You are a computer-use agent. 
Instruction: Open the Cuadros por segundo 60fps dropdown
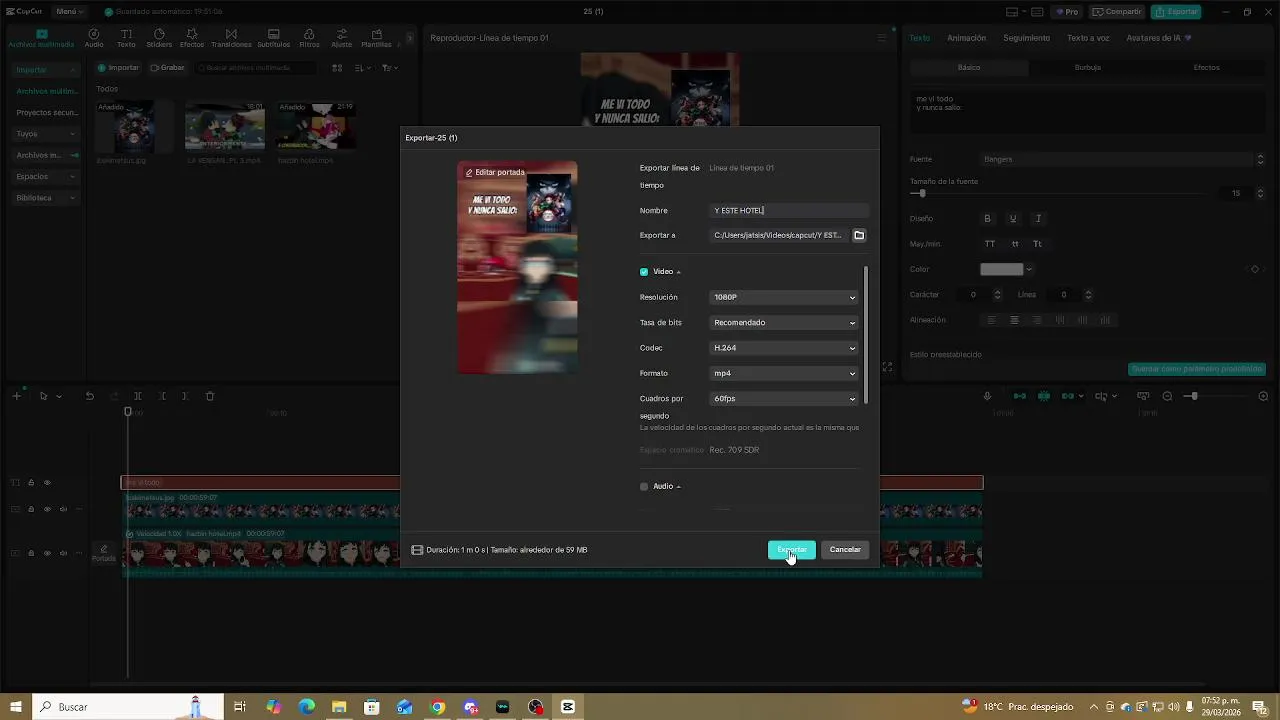click(784, 399)
